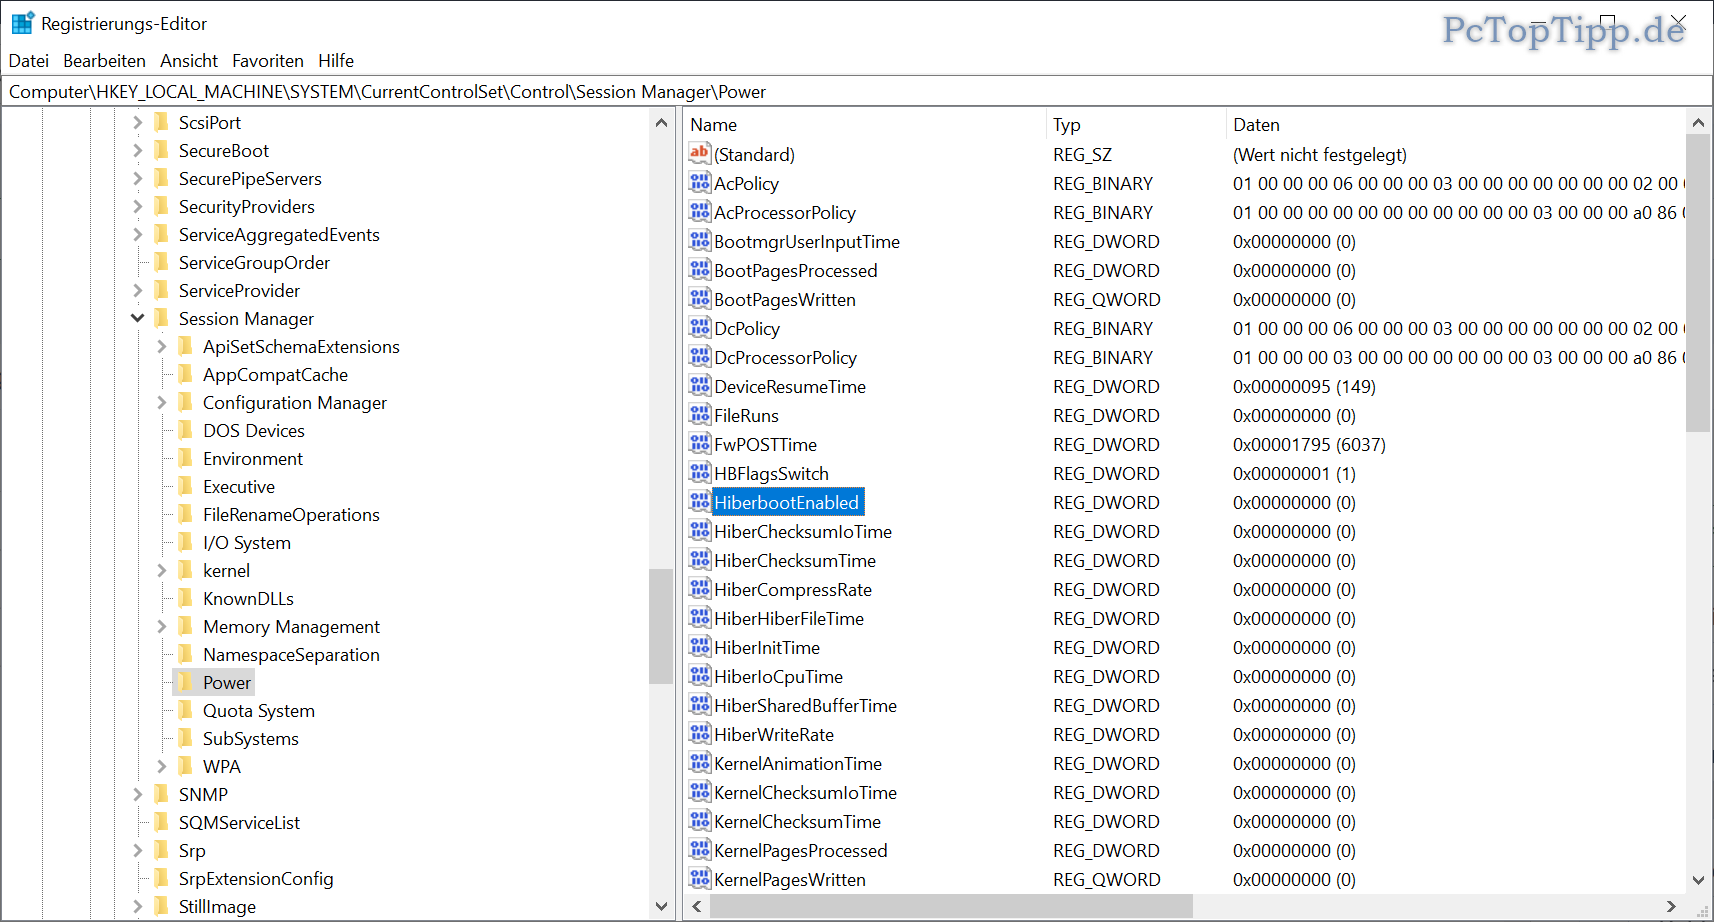Click the HiberInitTime value icon
The width and height of the screenshot is (1714, 922).
point(700,647)
